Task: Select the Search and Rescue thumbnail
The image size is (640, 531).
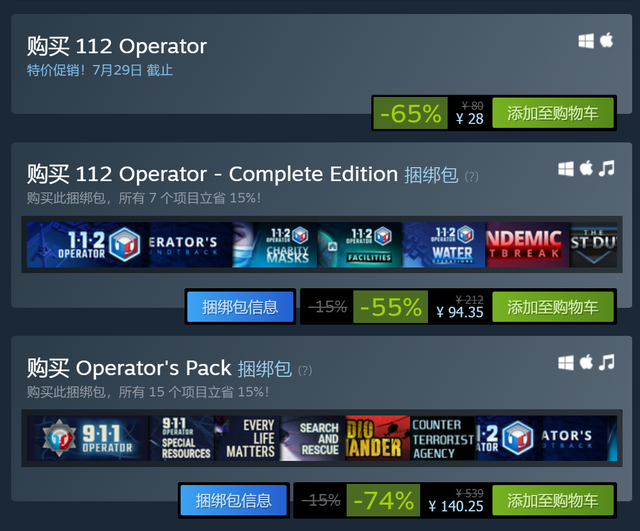Action: 312,438
